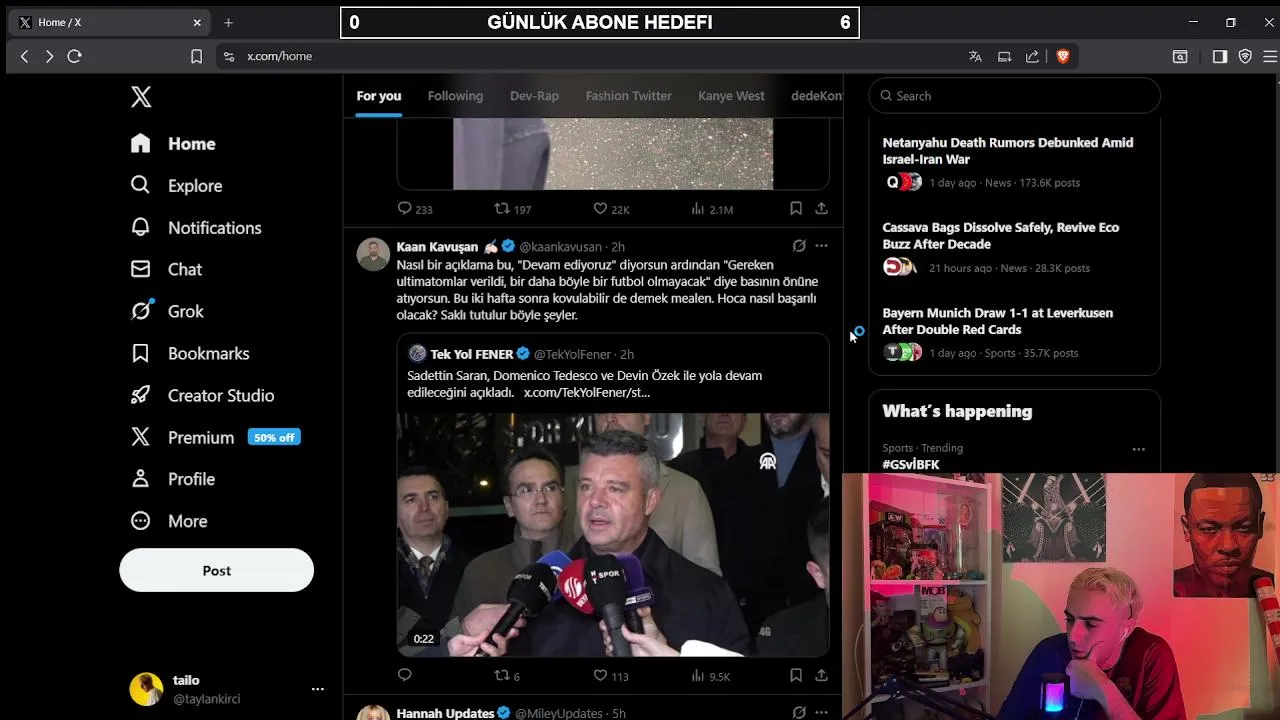This screenshot has width=1280, height=720.
Task: Bookmark the Kaan Kavuşan post
Action: (796, 676)
